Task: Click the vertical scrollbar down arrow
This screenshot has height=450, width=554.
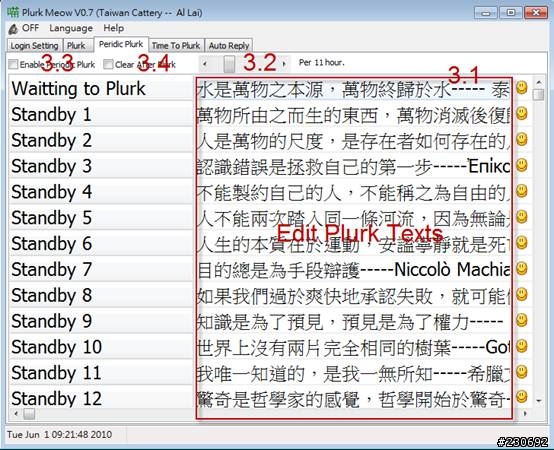Action: [538, 401]
